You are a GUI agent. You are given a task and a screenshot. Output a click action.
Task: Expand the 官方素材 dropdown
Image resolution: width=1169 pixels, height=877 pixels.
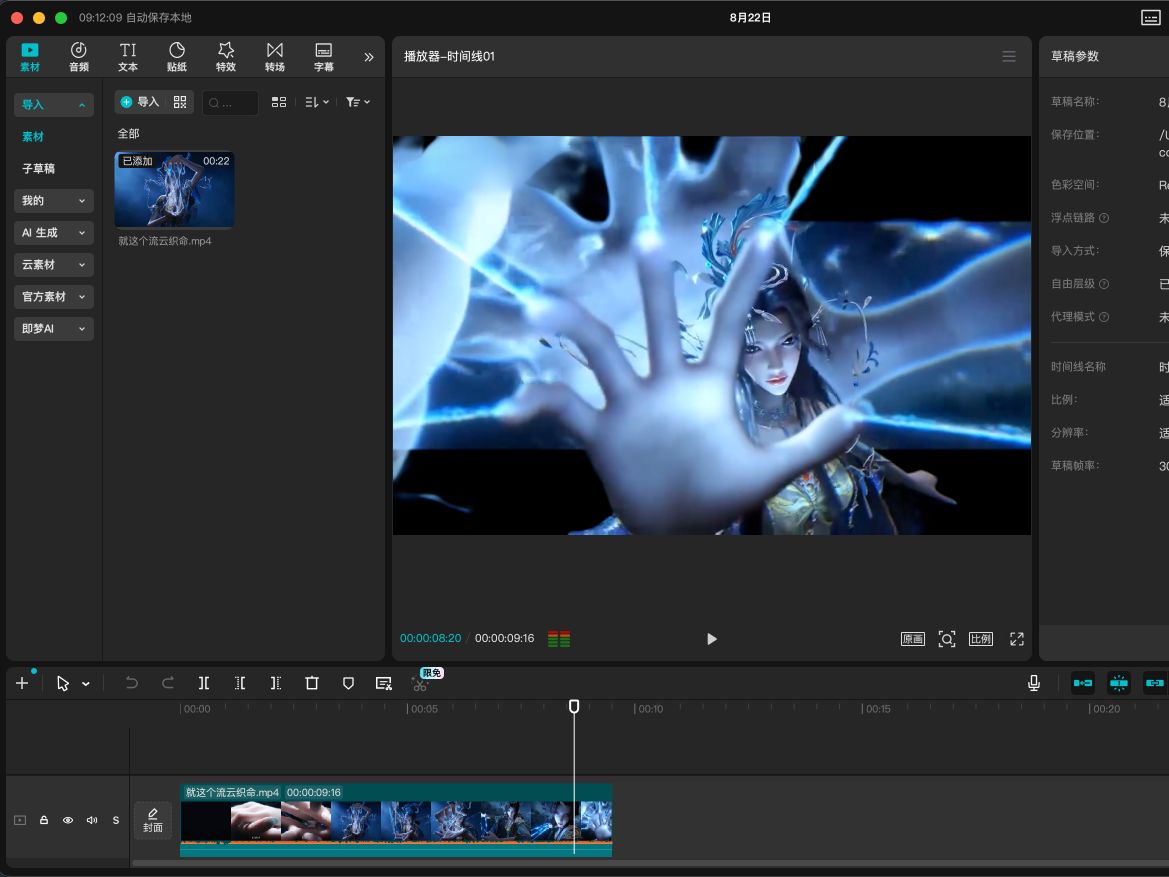[54, 297]
